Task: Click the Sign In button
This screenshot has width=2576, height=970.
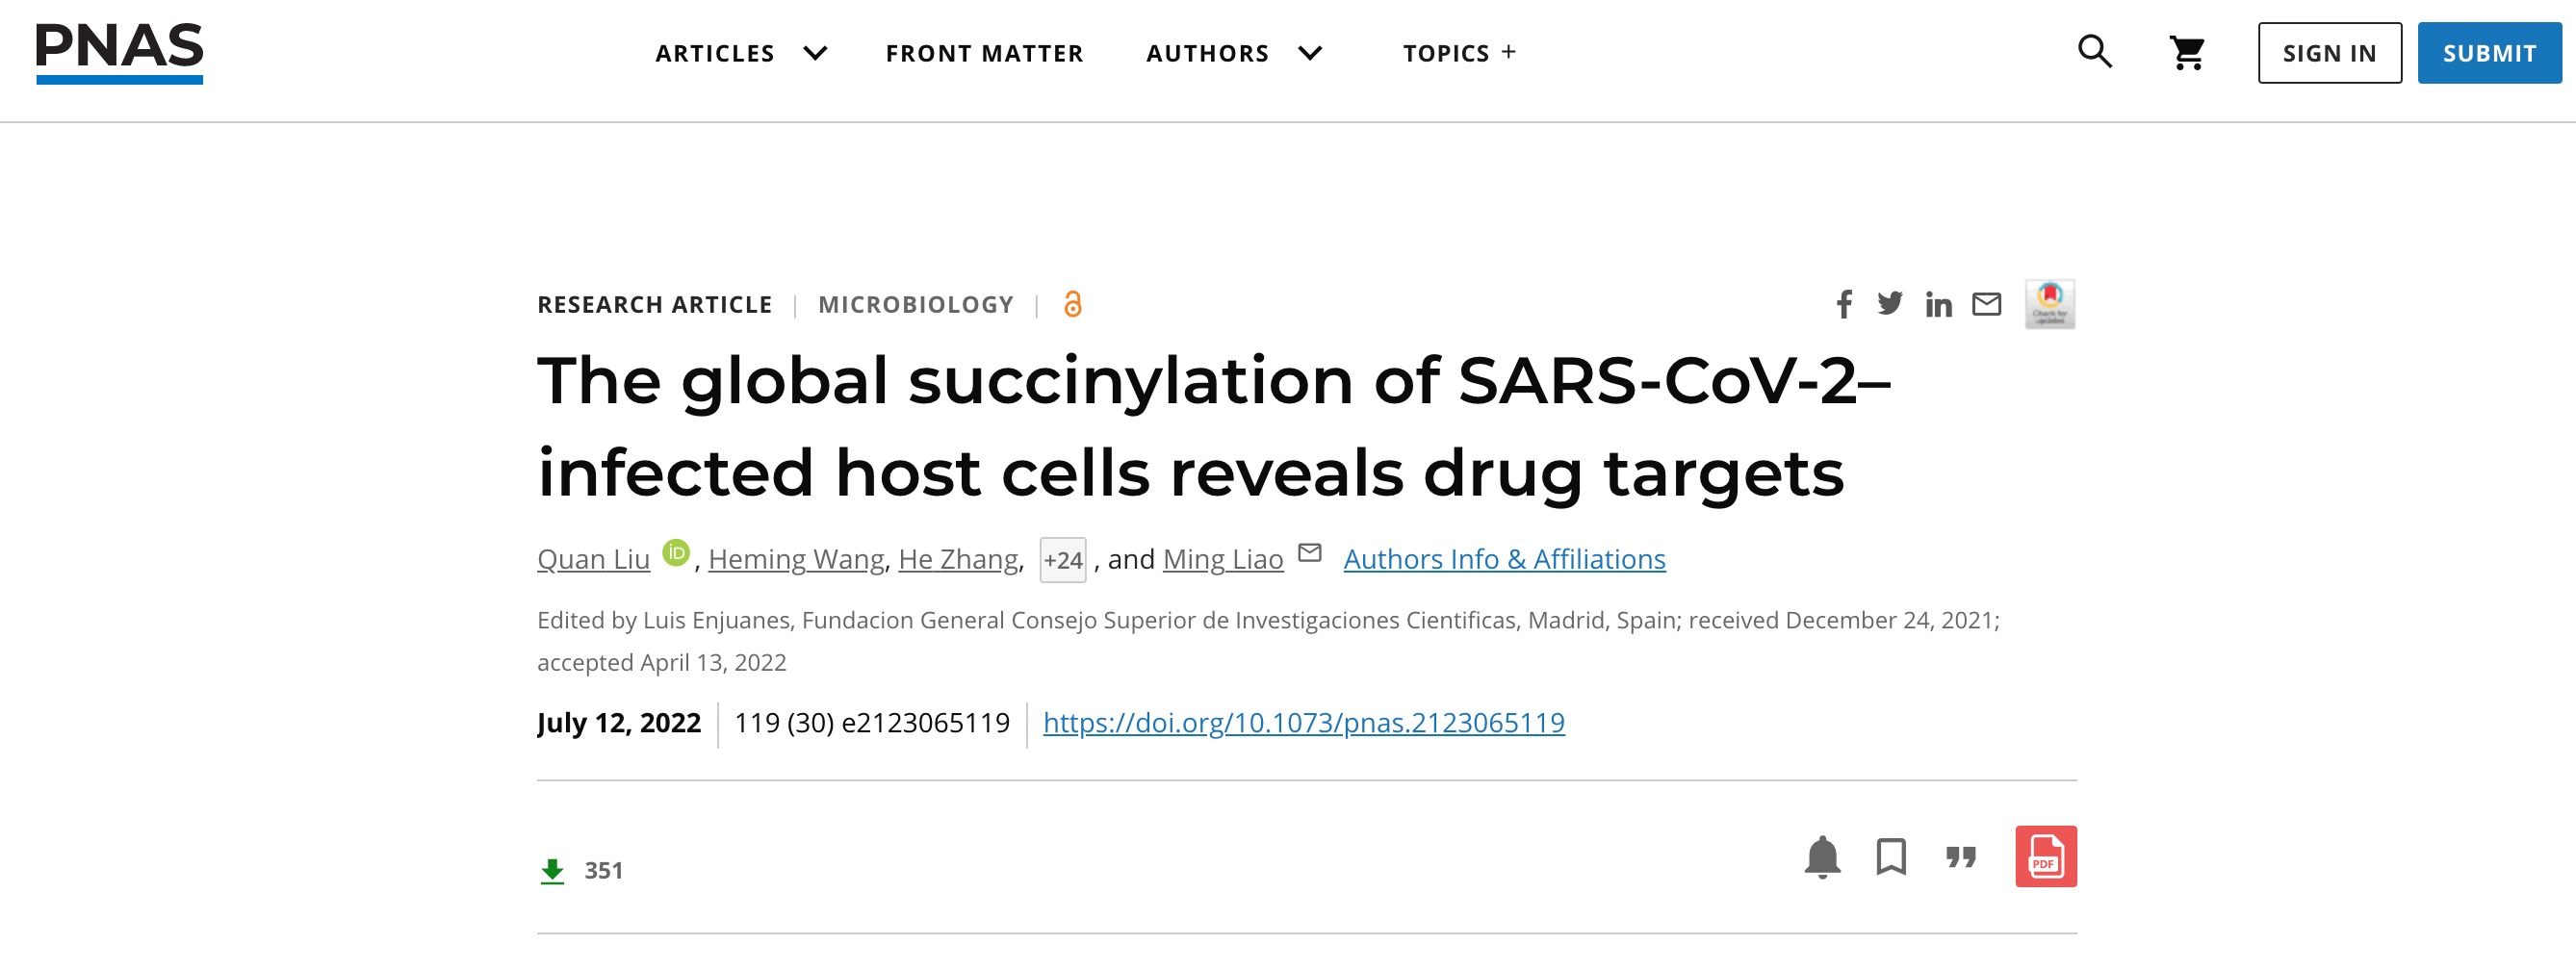Action: point(2329,53)
